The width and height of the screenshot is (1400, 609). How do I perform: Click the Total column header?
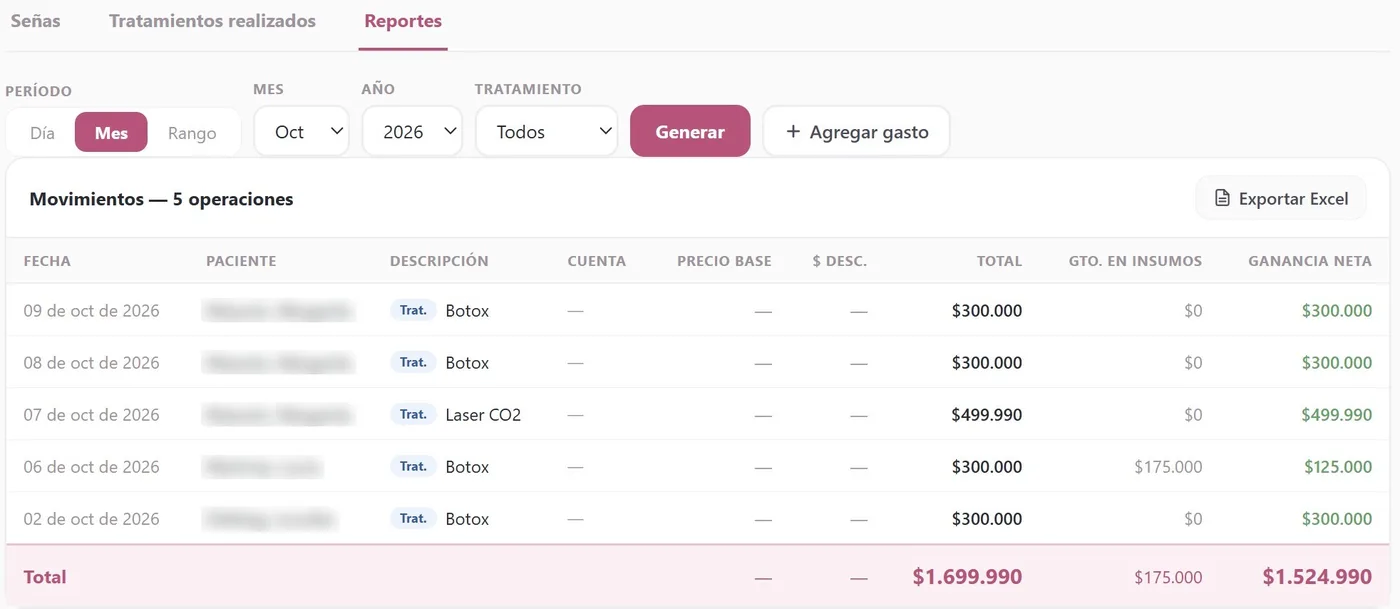pyautogui.click(x=999, y=261)
